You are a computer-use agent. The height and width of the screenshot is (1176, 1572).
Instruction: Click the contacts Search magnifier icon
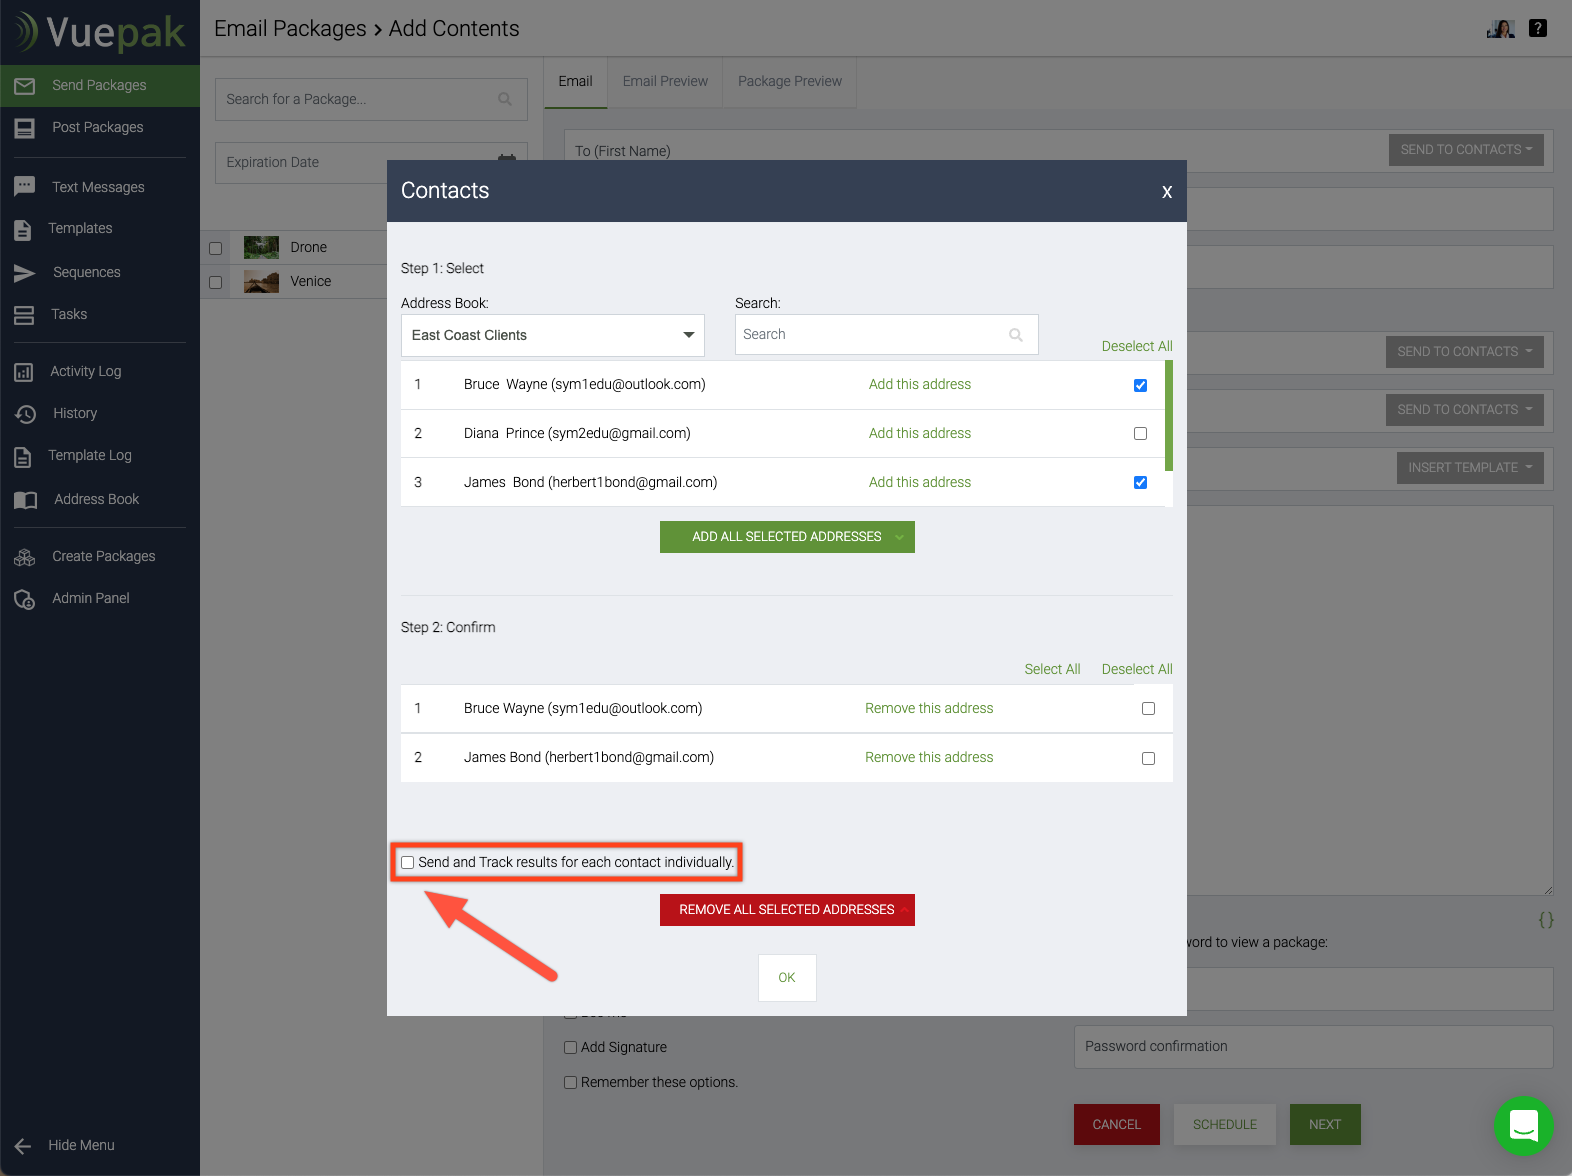tap(1016, 335)
